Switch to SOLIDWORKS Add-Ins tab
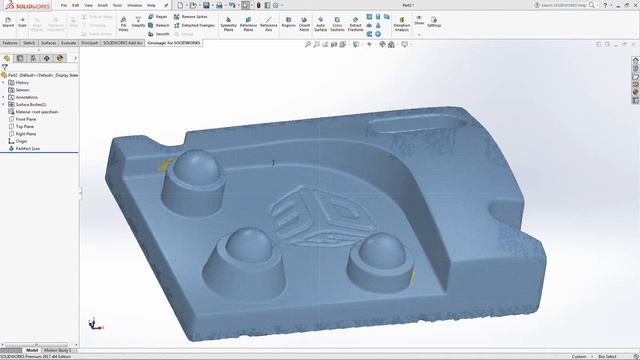The image size is (640, 360). pos(123,43)
